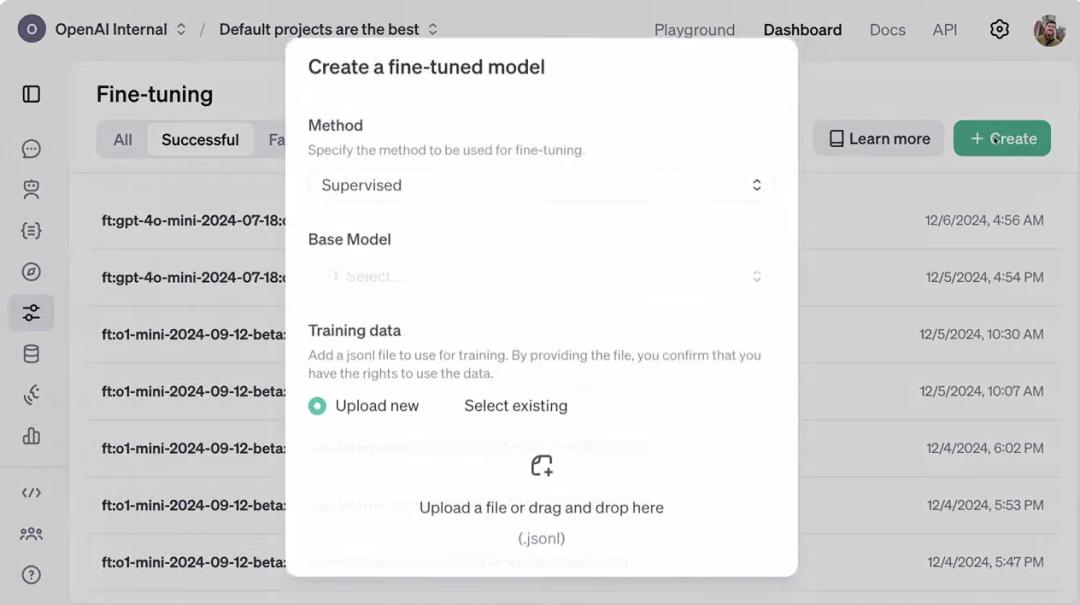Select the Upload new radio button
This screenshot has width=1080, height=605.
(x=317, y=406)
